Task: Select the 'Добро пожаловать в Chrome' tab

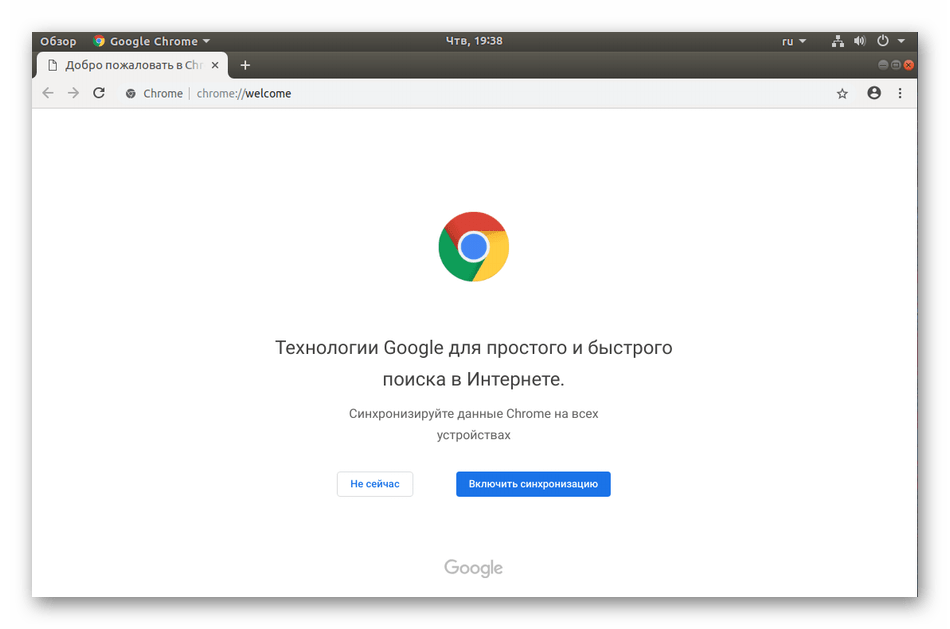Action: point(130,65)
